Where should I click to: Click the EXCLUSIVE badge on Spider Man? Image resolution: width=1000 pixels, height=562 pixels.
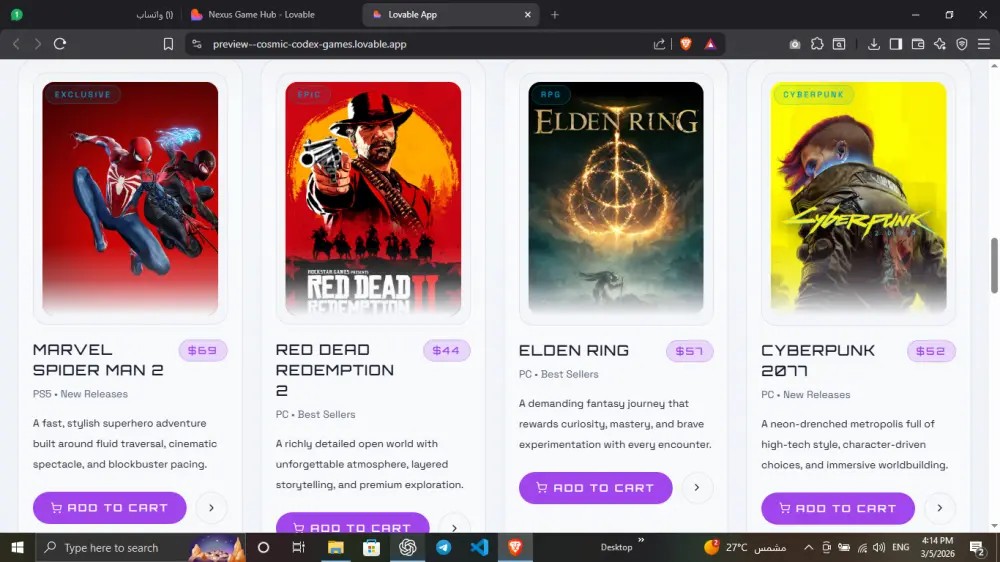tap(83, 94)
